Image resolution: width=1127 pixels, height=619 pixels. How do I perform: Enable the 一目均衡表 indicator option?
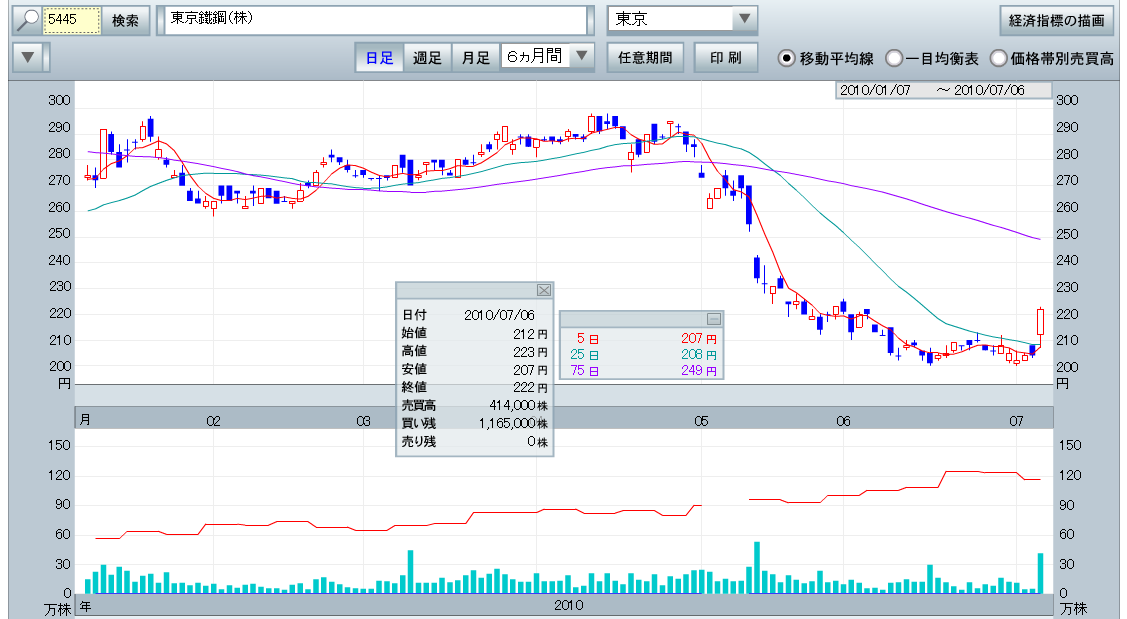894,58
